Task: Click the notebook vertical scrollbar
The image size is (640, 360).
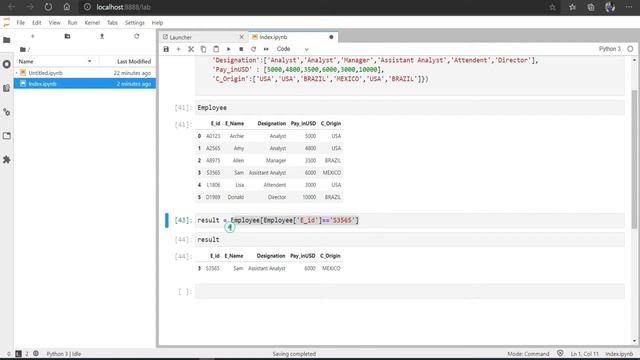Action: (x=634, y=159)
